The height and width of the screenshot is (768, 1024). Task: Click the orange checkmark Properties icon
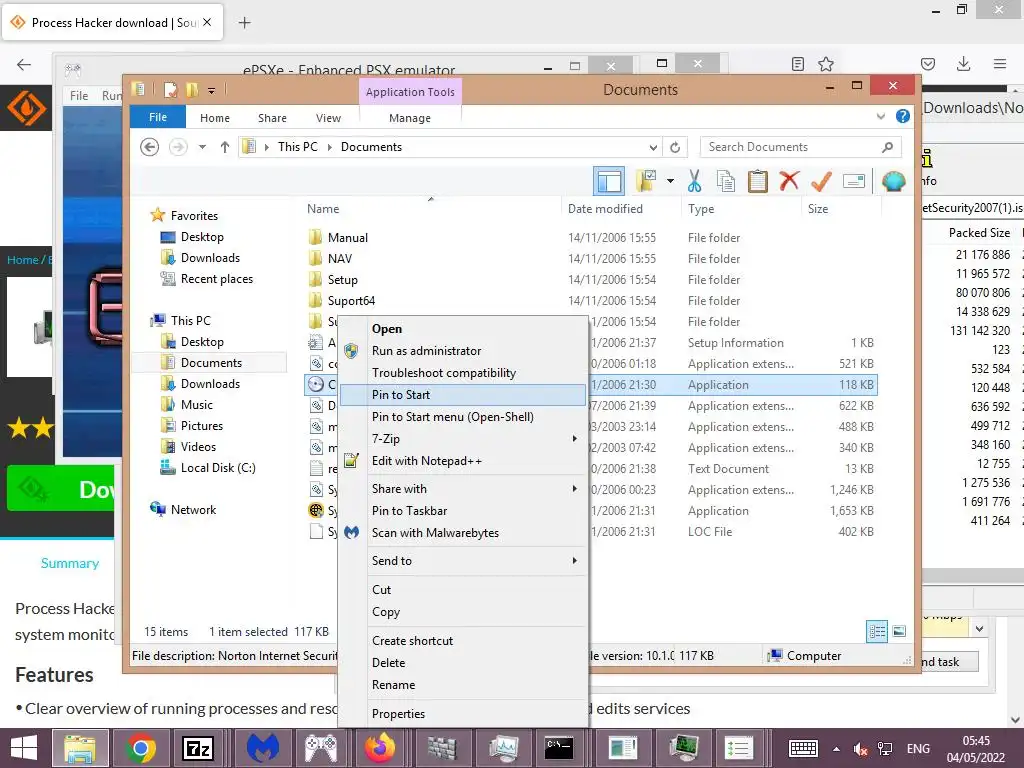(x=822, y=181)
